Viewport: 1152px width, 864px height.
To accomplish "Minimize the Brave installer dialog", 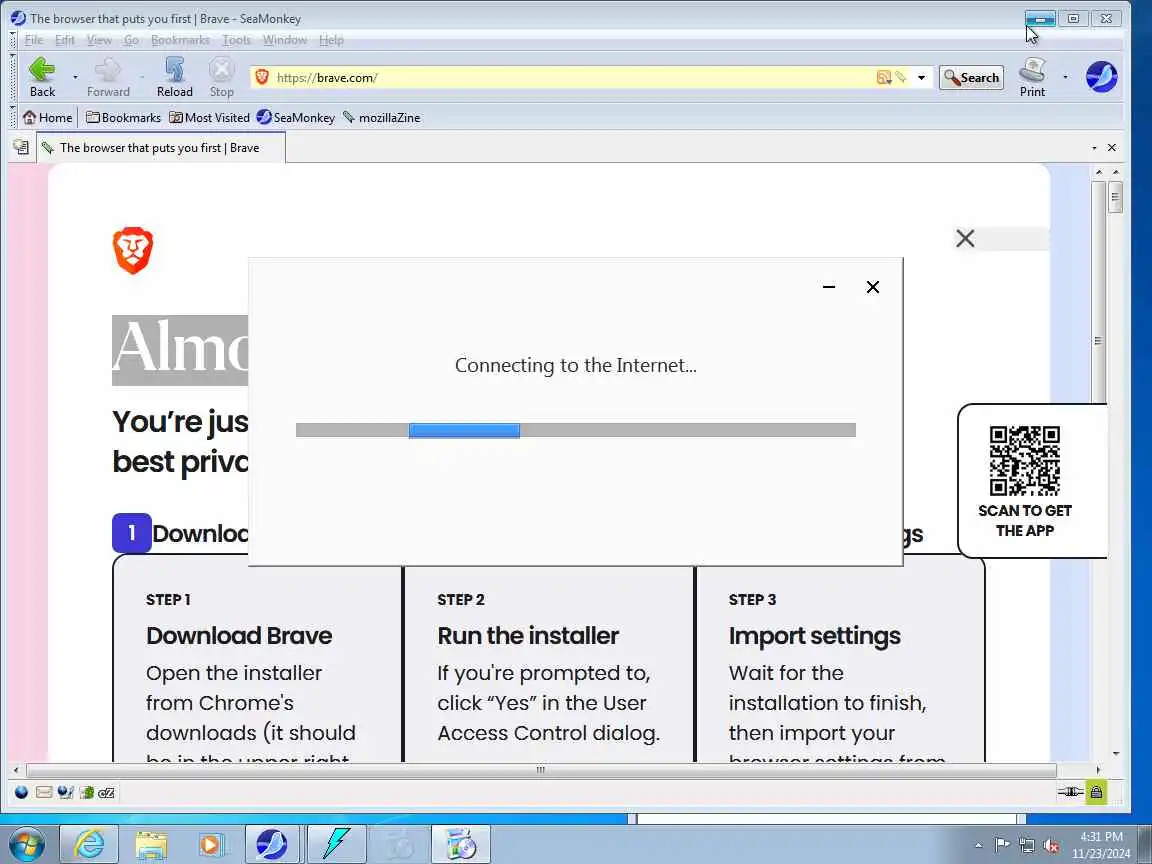I will (x=829, y=287).
